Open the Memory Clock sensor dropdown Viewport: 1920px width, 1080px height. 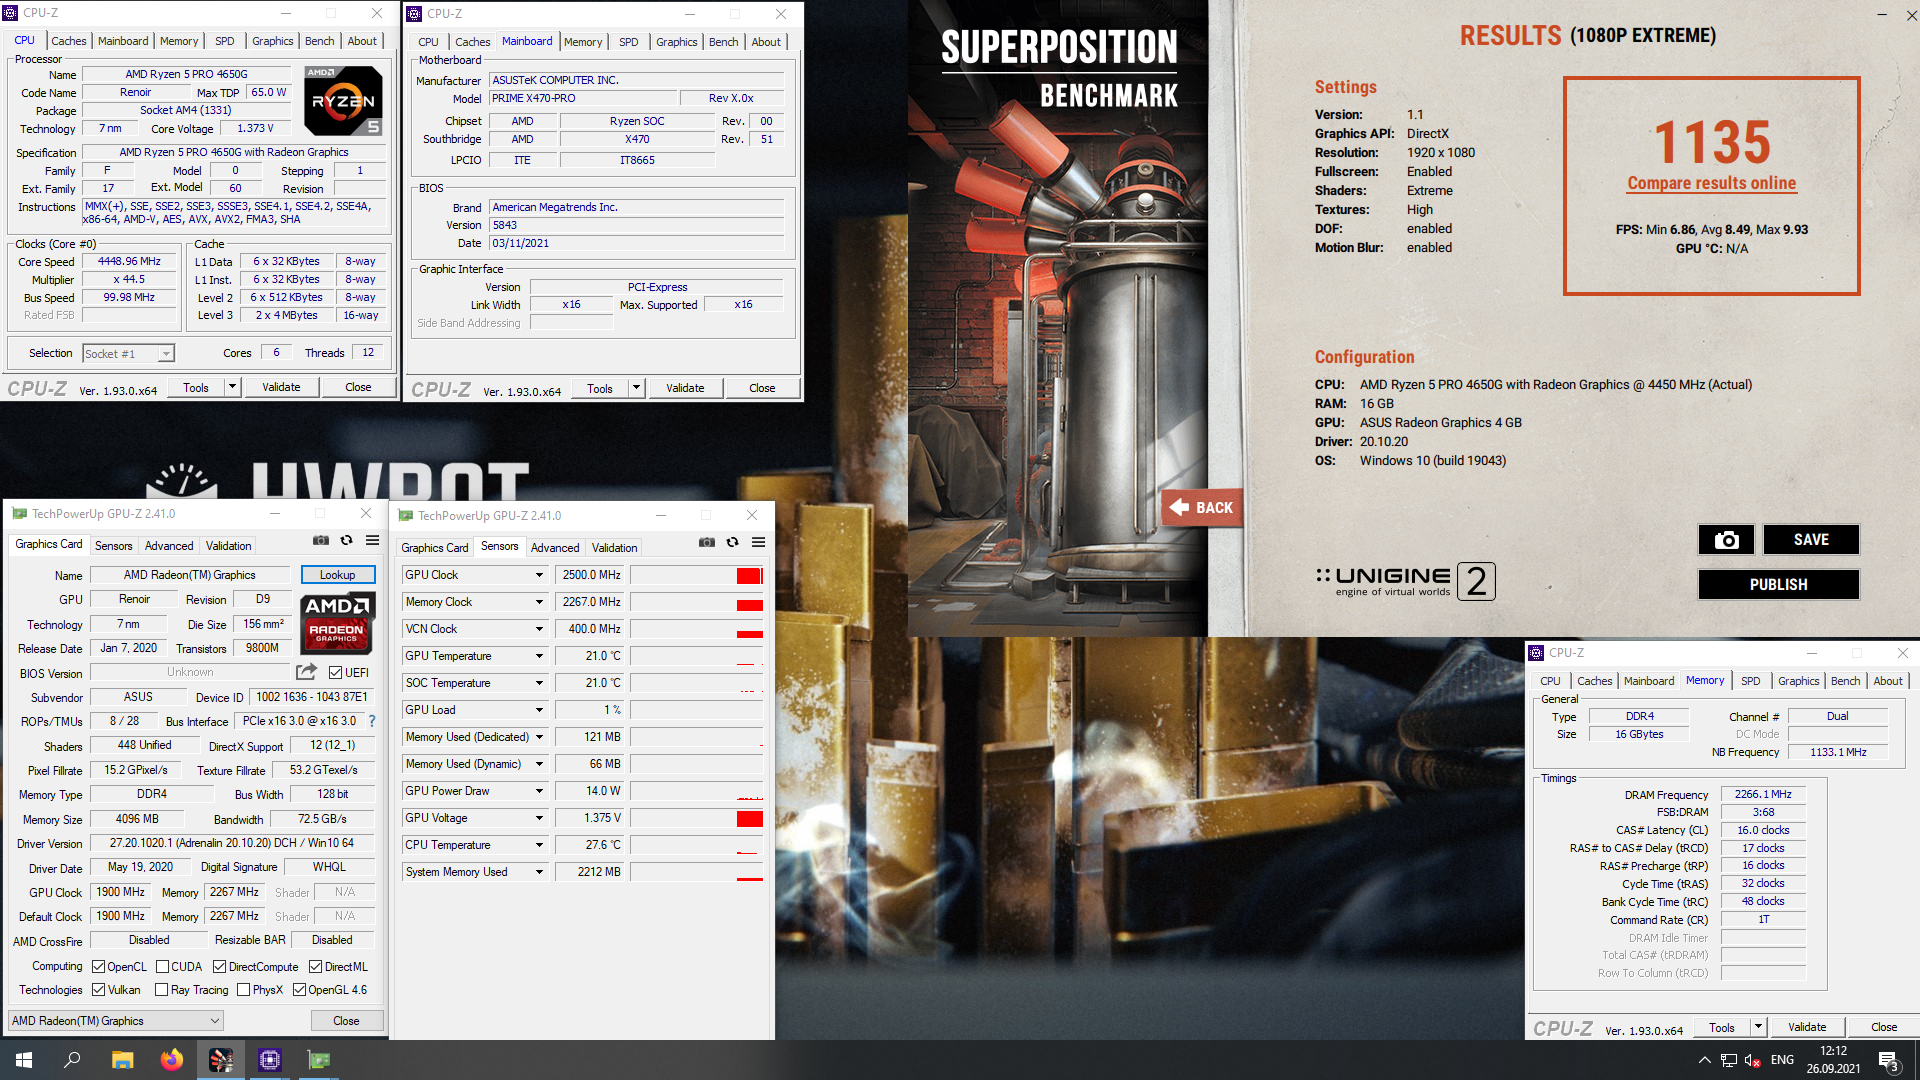(539, 602)
